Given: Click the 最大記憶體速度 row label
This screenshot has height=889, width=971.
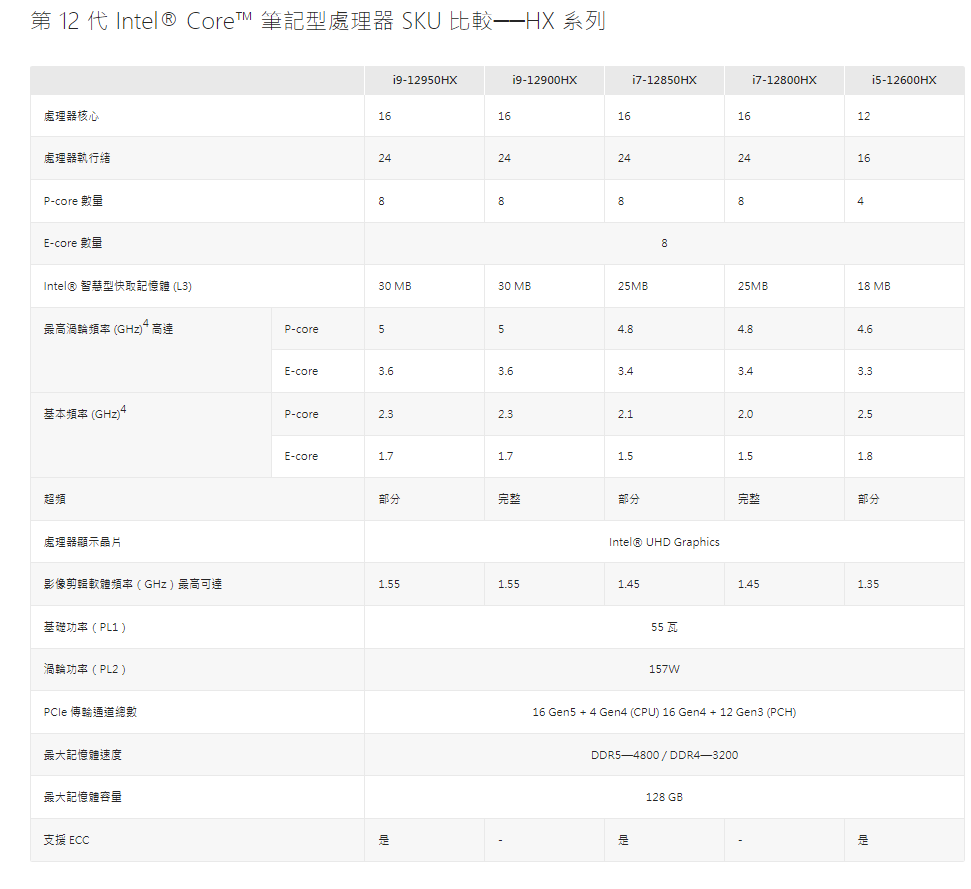Looking at the screenshot, I should (82, 755).
